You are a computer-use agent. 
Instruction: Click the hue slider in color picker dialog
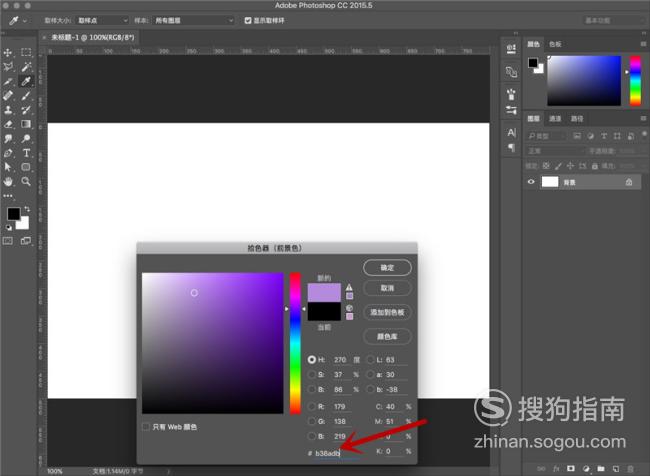295,343
